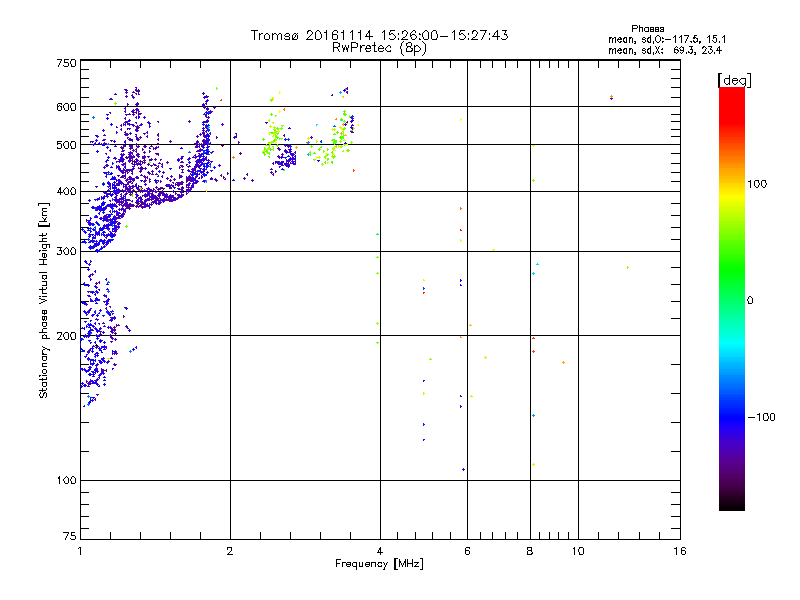Click the y-axis tick label '200'

[66, 336]
